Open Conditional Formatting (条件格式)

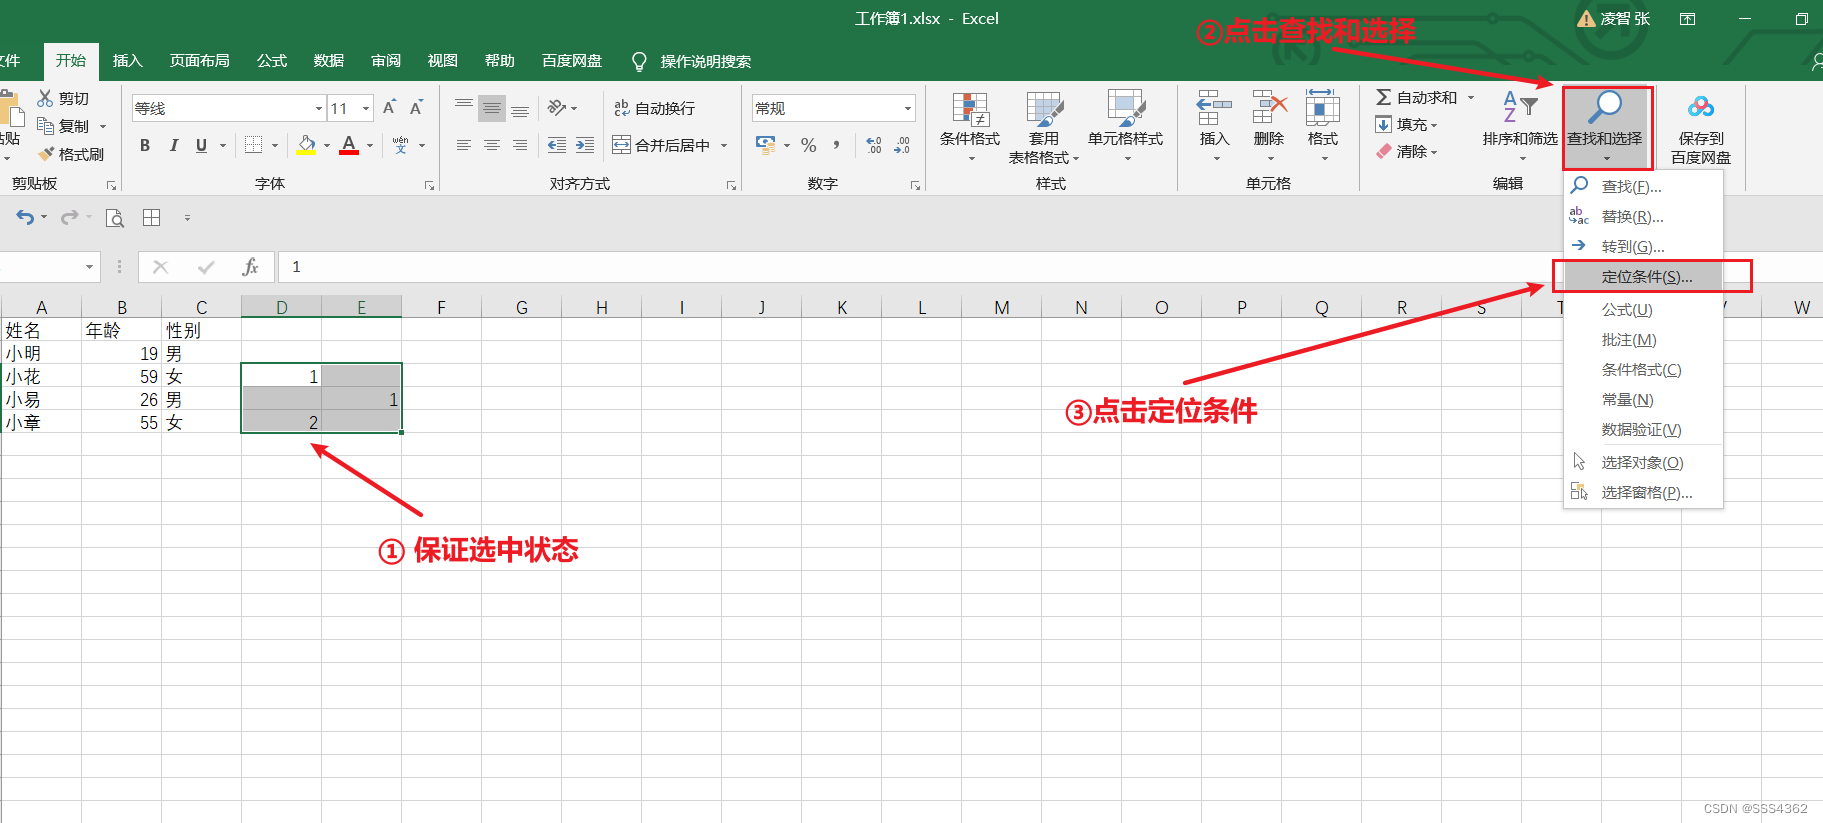(970, 126)
